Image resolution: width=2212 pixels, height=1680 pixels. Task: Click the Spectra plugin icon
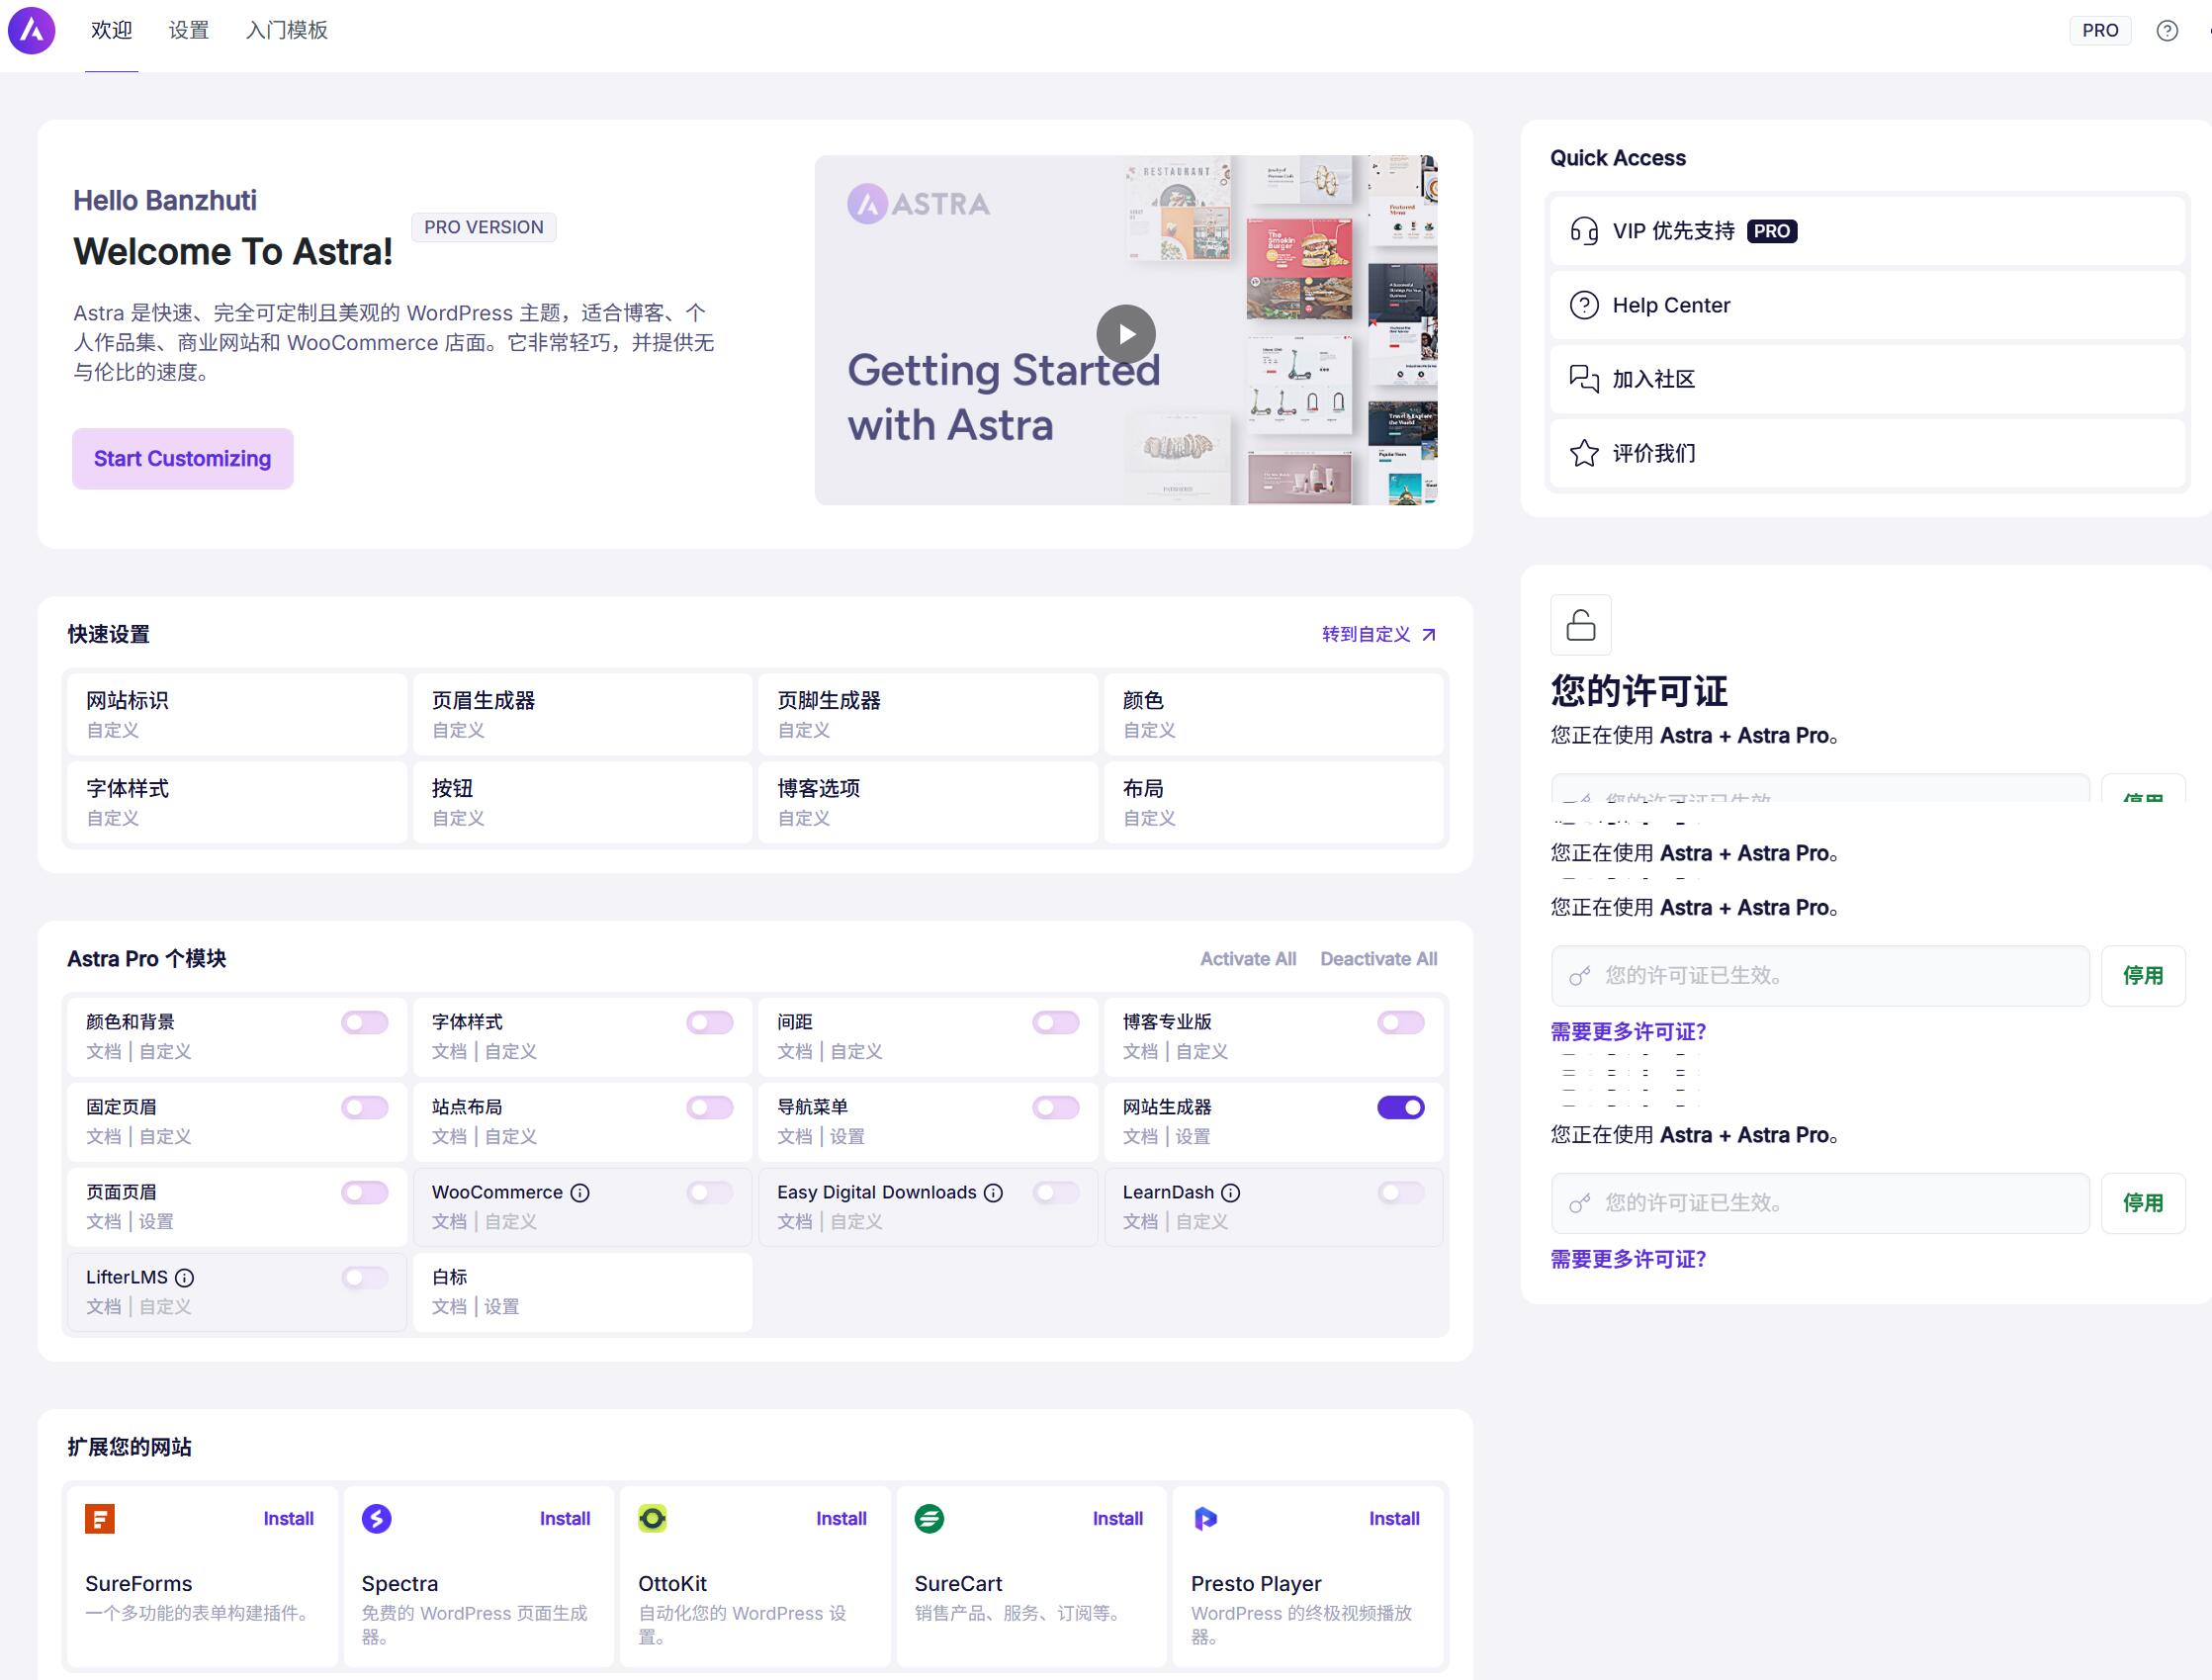coord(377,1518)
